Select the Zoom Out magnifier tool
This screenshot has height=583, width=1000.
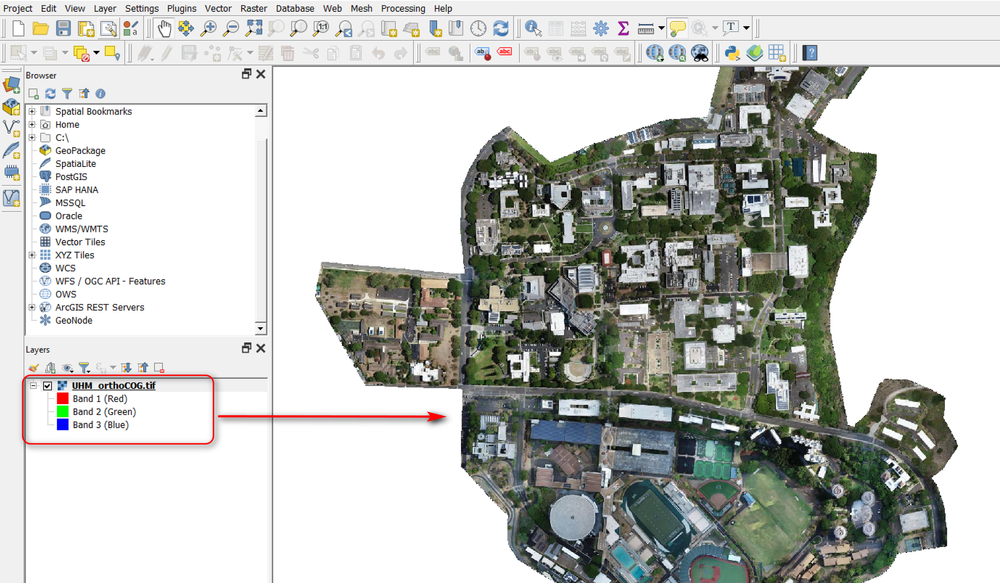(230, 29)
